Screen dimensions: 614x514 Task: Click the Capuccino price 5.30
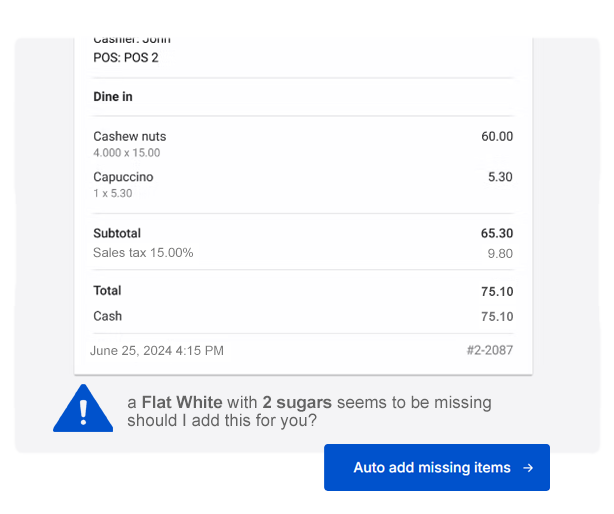[500, 177]
